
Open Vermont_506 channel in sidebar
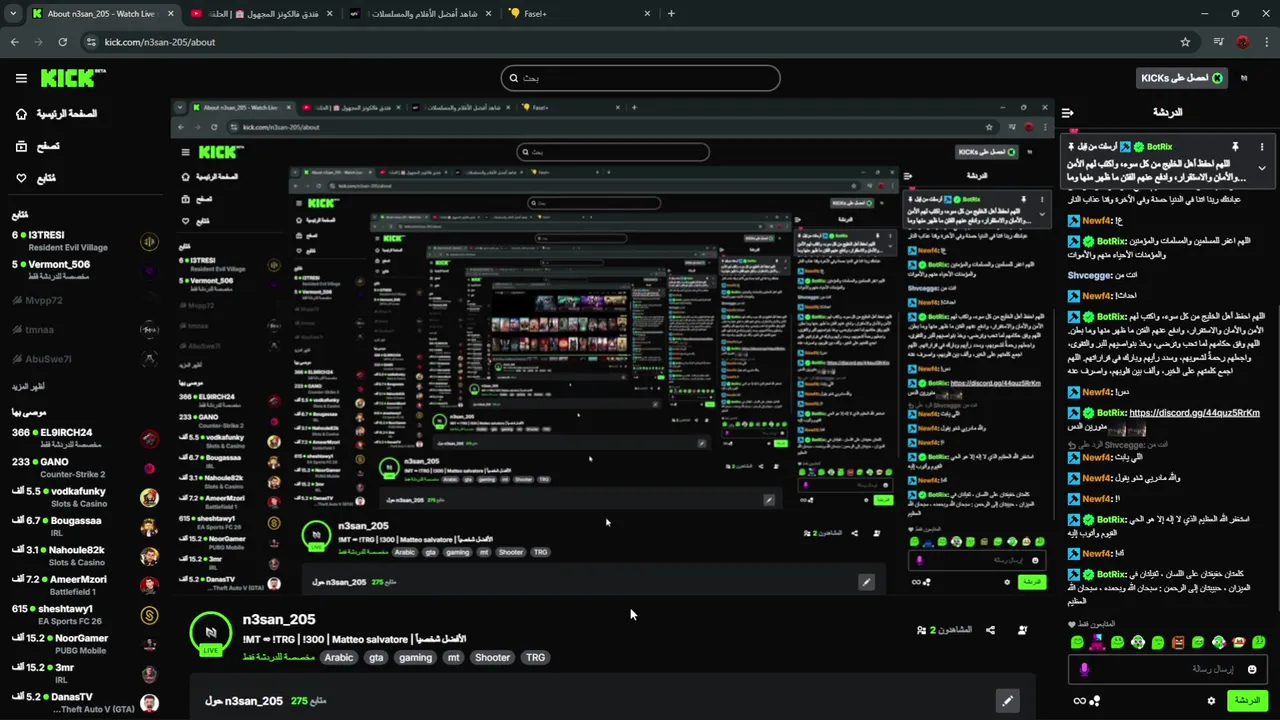(x=85, y=270)
